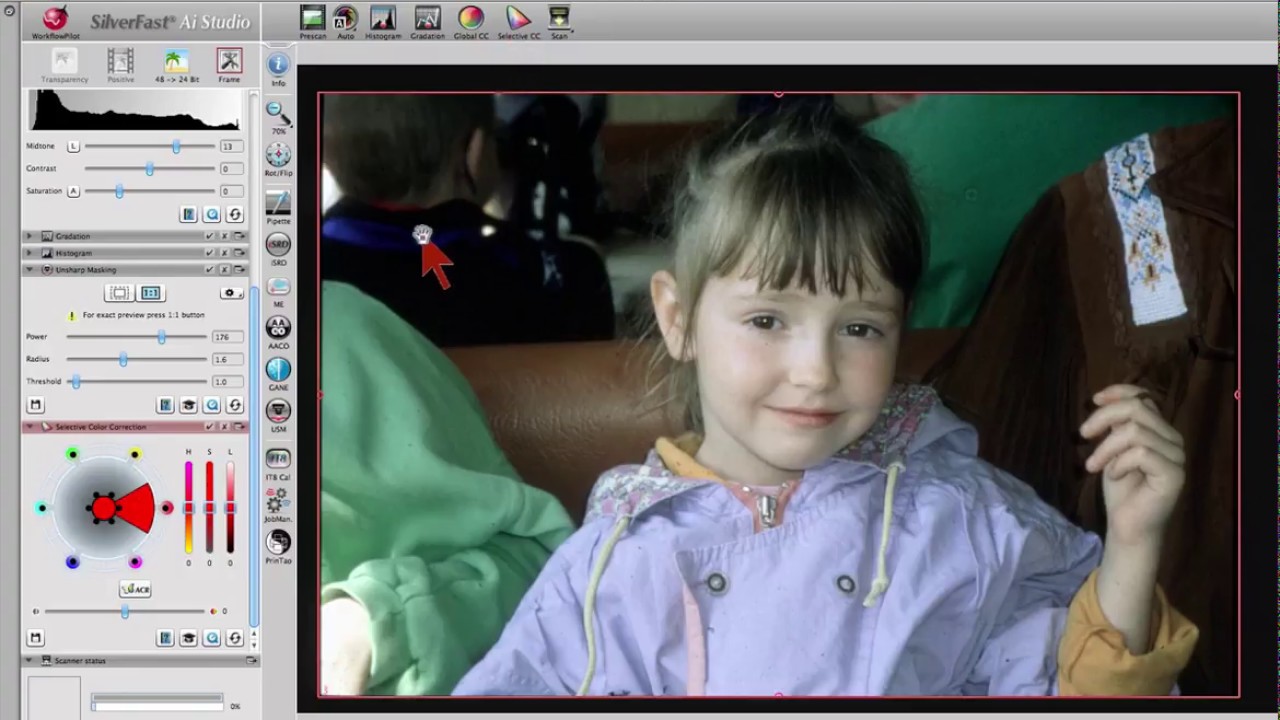
Task: Start the Scan
Action: 559,22
